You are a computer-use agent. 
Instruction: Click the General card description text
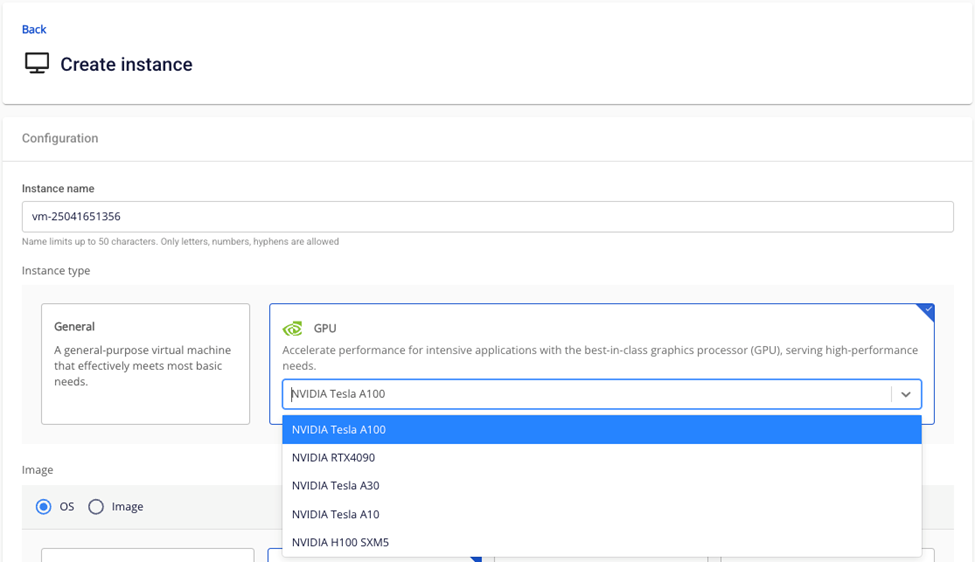(x=142, y=366)
